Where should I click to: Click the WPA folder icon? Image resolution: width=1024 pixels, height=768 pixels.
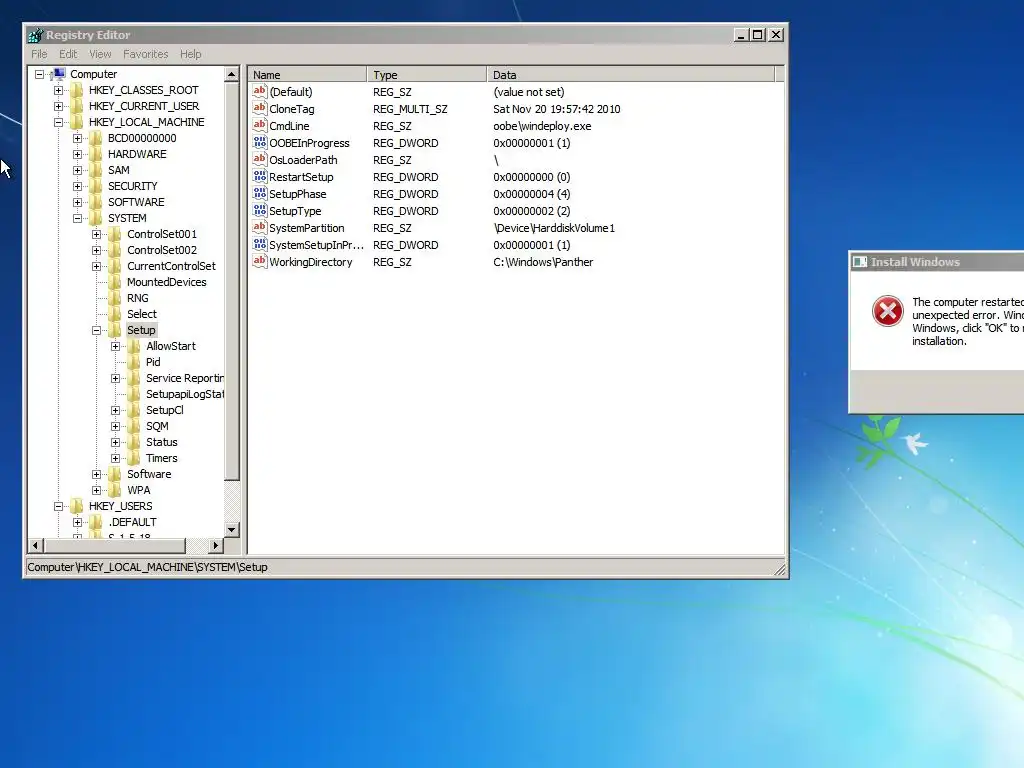pos(115,490)
